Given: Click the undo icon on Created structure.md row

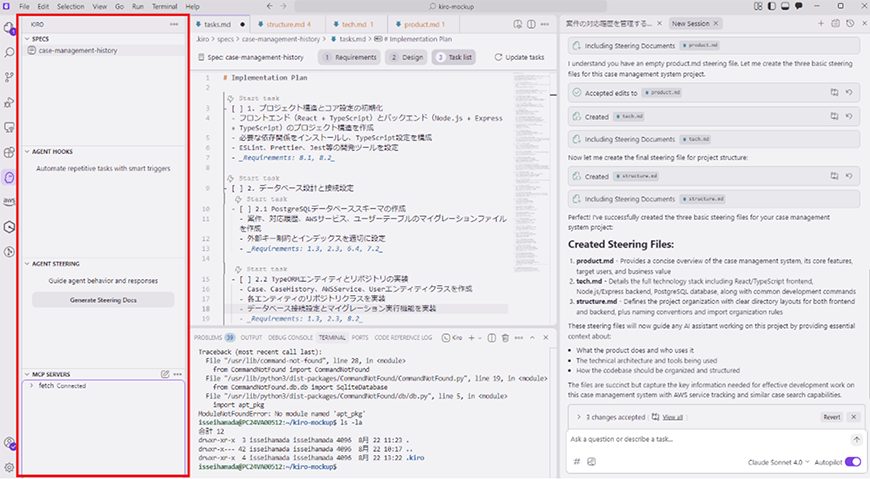Looking at the screenshot, I should tap(849, 175).
